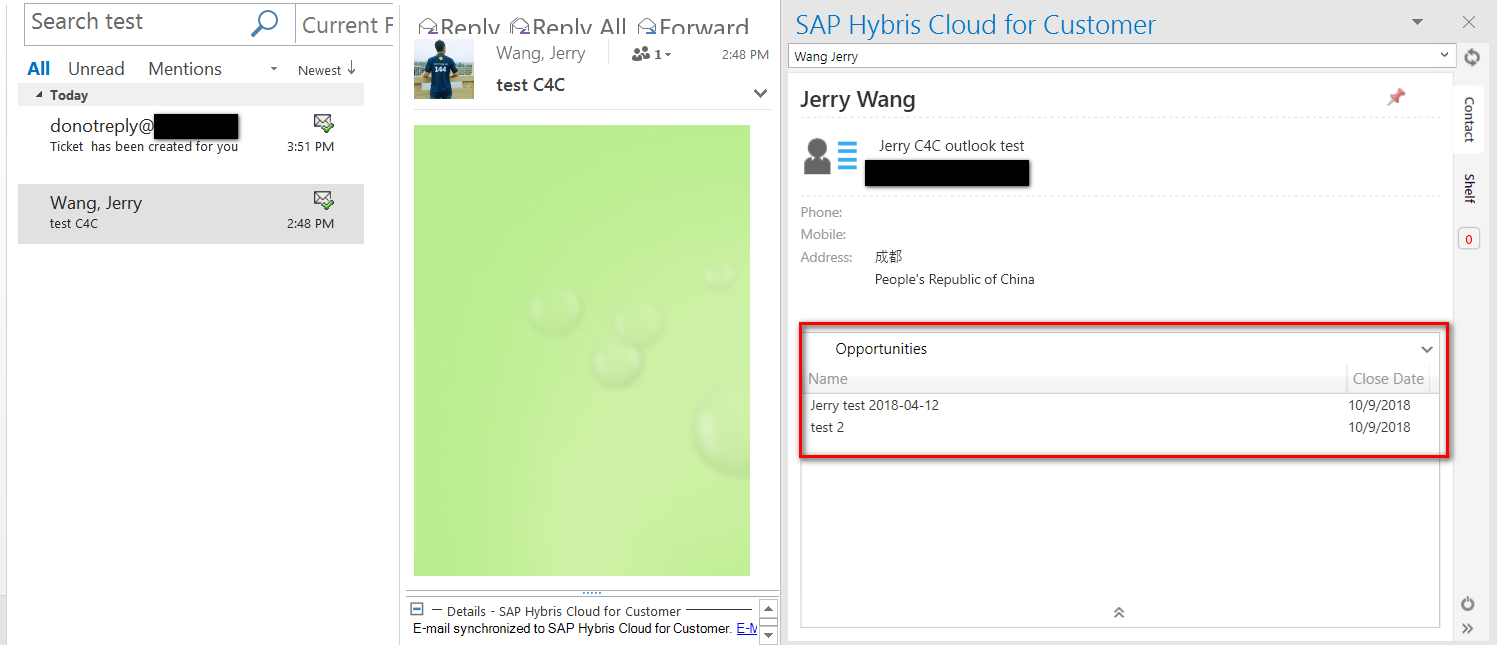Click the Search test input field
The width and height of the screenshot is (1497, 645).
138,22
